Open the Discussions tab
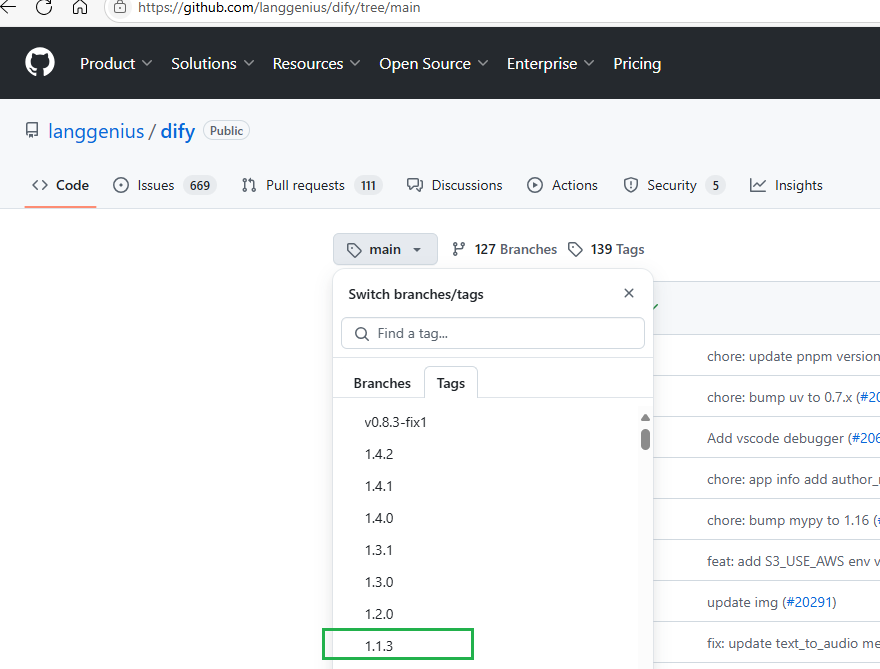 [455, 185]
